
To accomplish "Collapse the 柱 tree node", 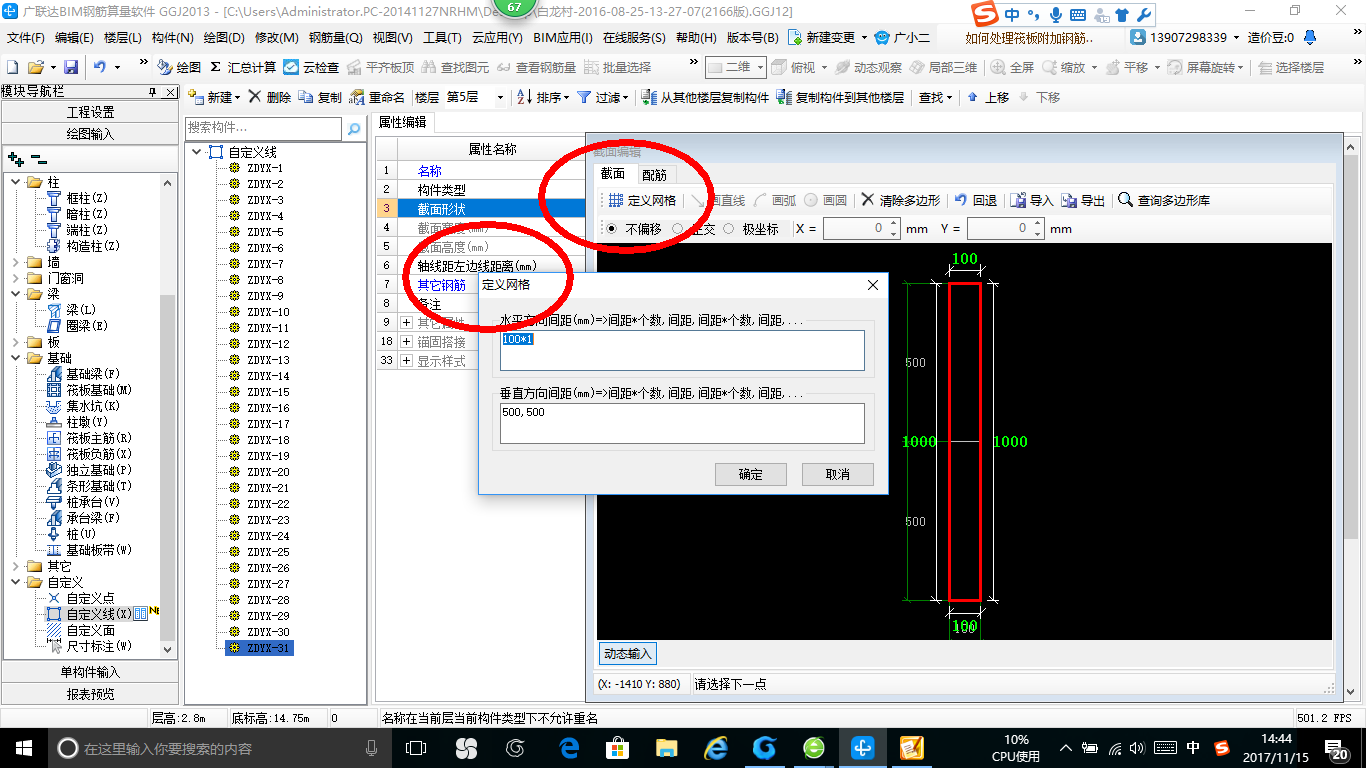I will click(x=16, y=182).
